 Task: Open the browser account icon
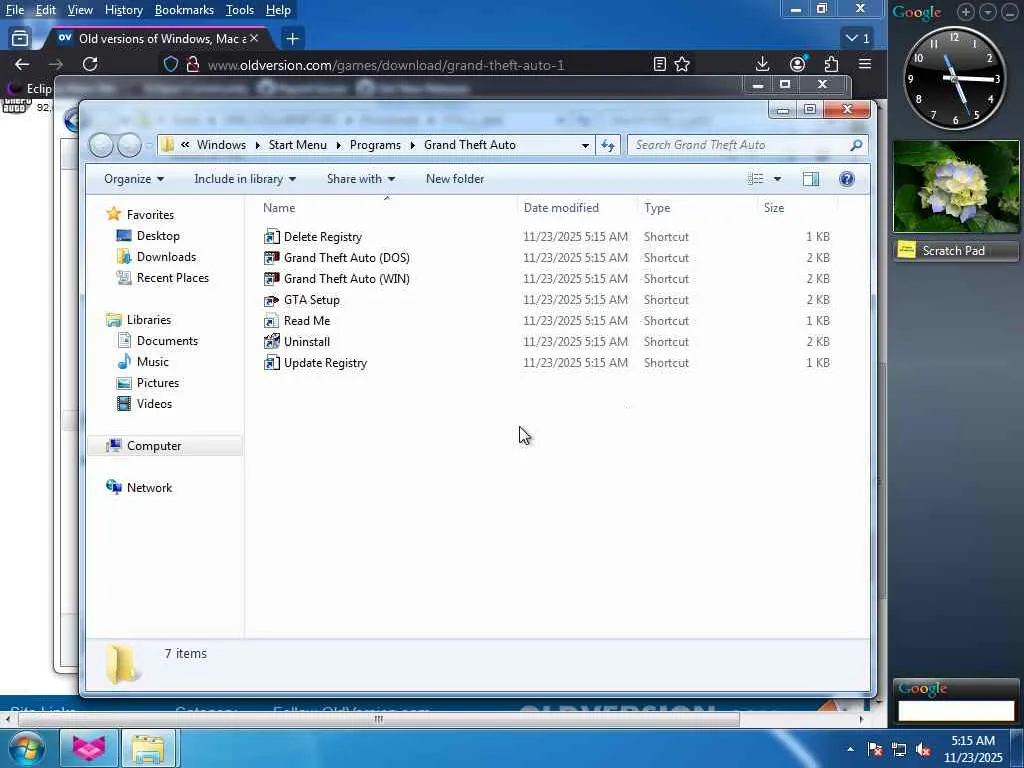tap(797, 64)
